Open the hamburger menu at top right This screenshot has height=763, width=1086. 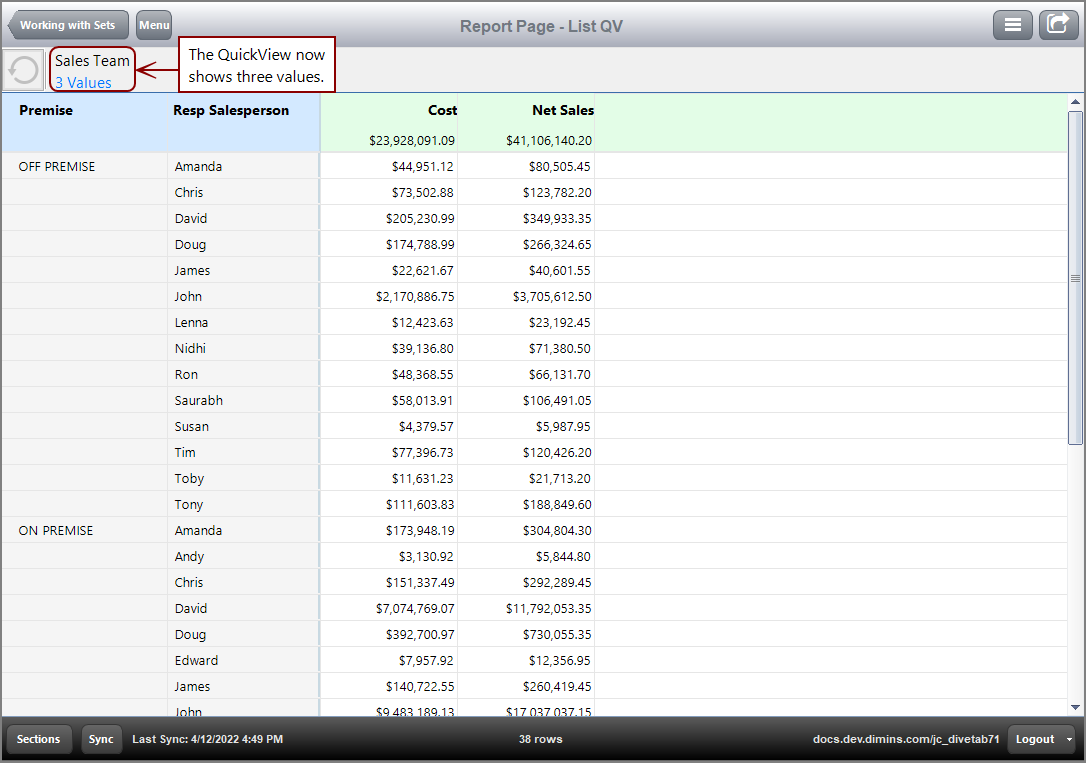pos(1013,24)
